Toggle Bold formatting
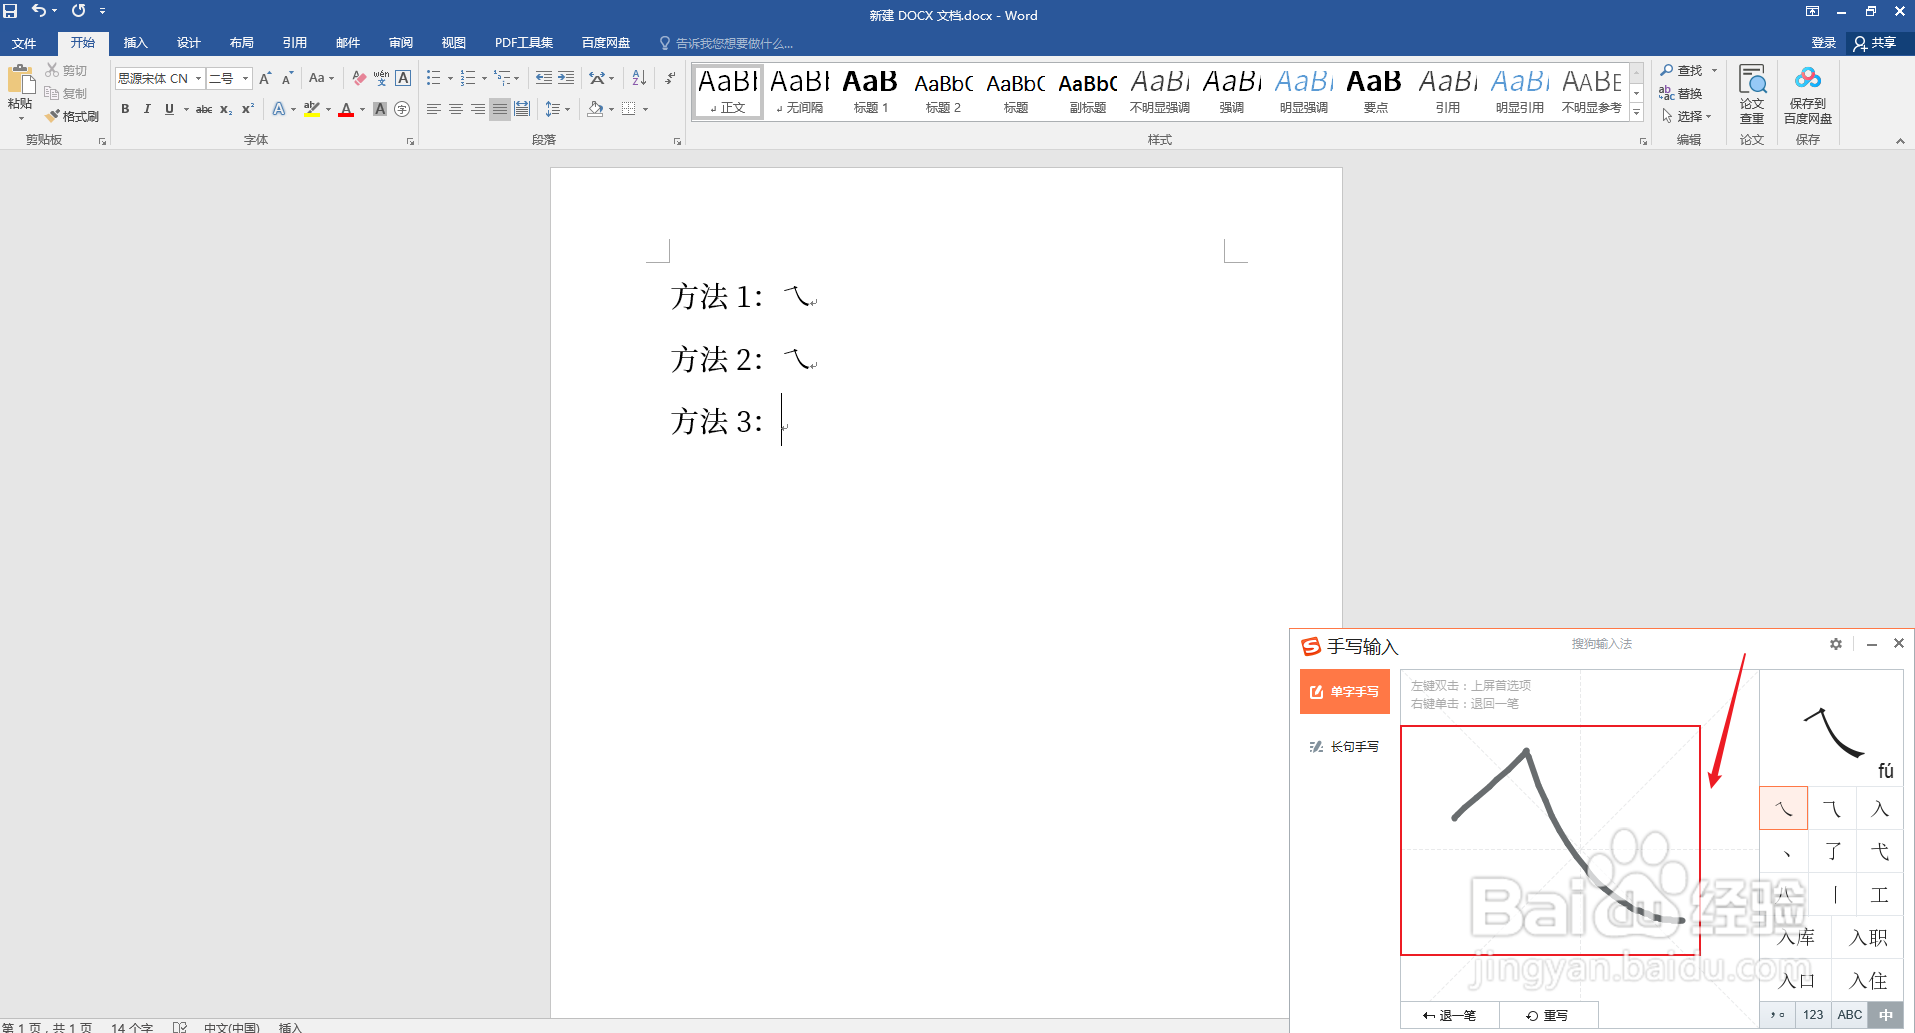This screenshot has height=1033, width=1915. 125,109
